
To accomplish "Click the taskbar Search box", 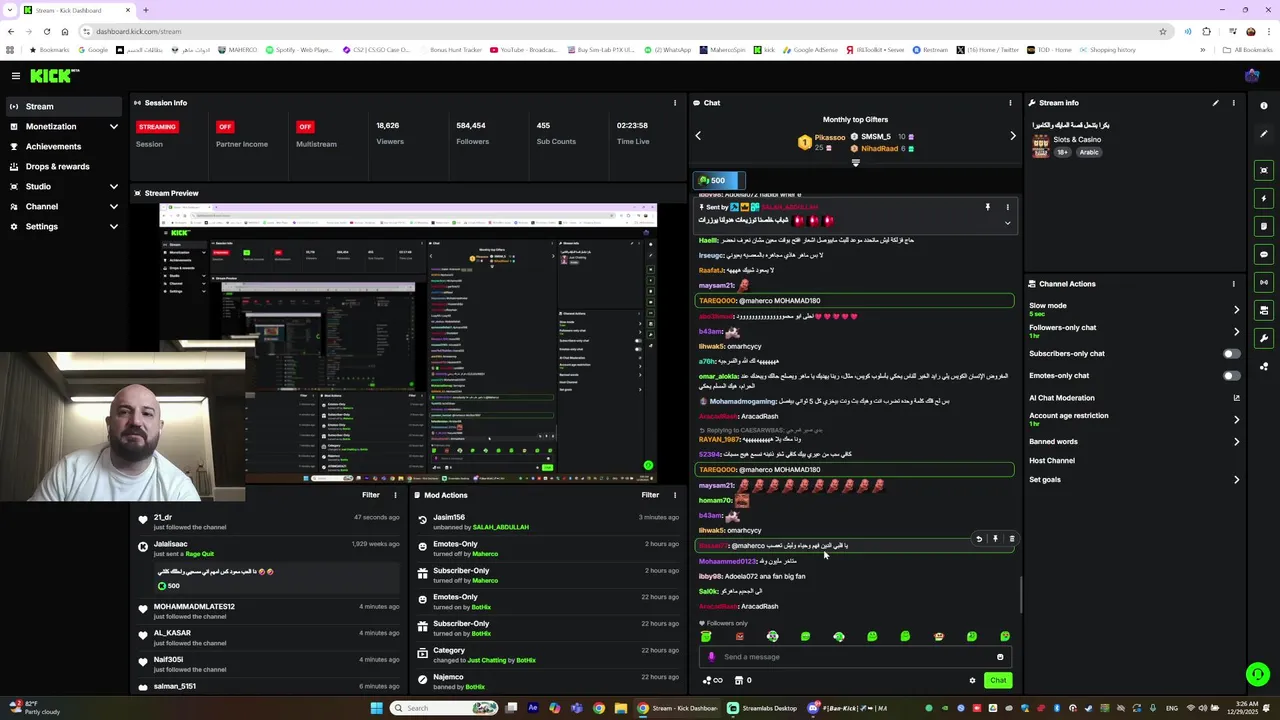I will 443,708.
